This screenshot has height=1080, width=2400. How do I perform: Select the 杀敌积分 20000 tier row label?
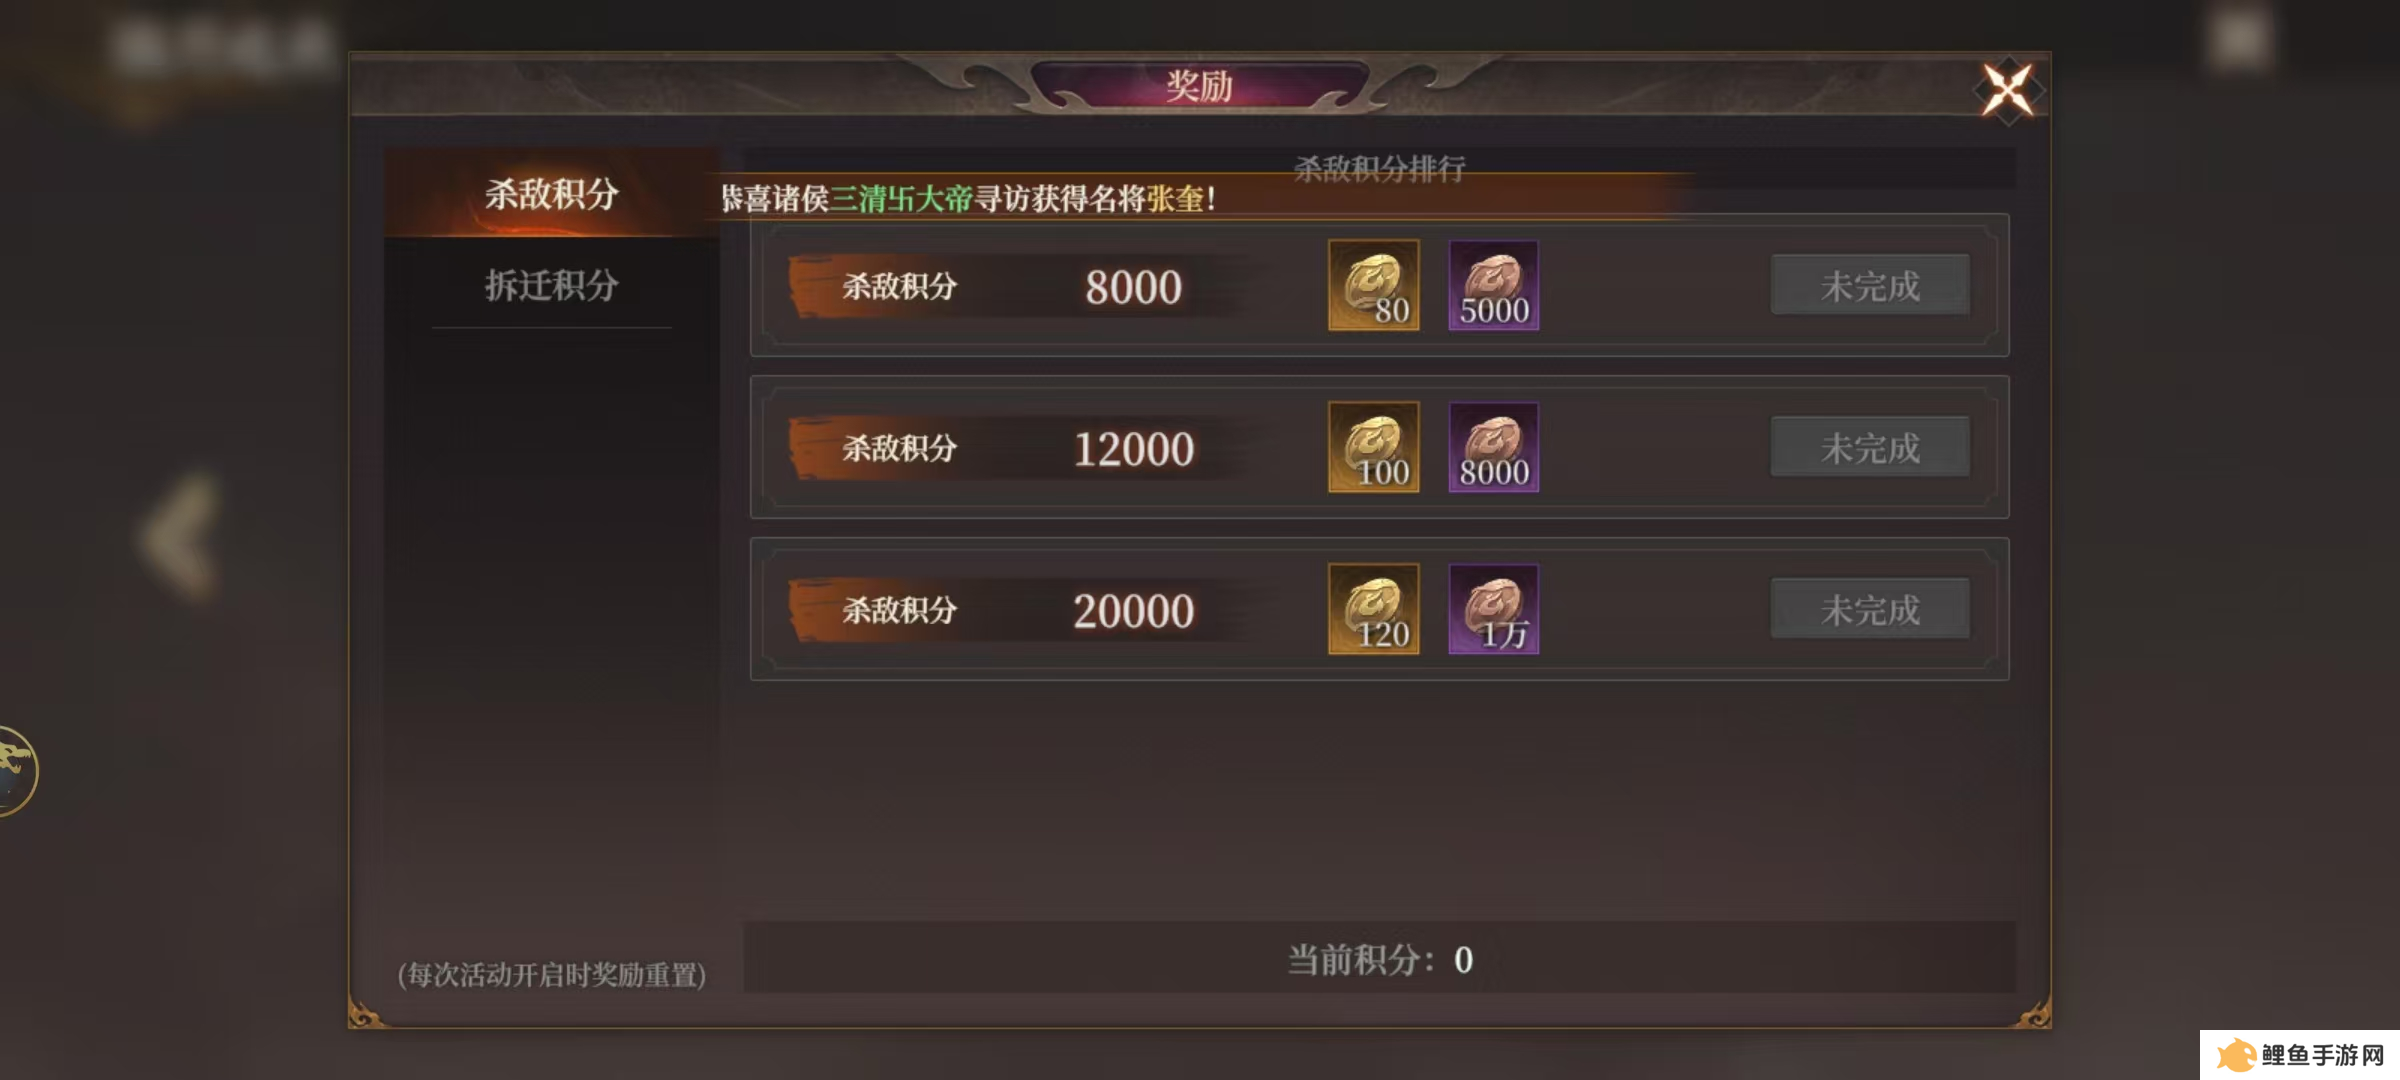click(x=900, y=611)
